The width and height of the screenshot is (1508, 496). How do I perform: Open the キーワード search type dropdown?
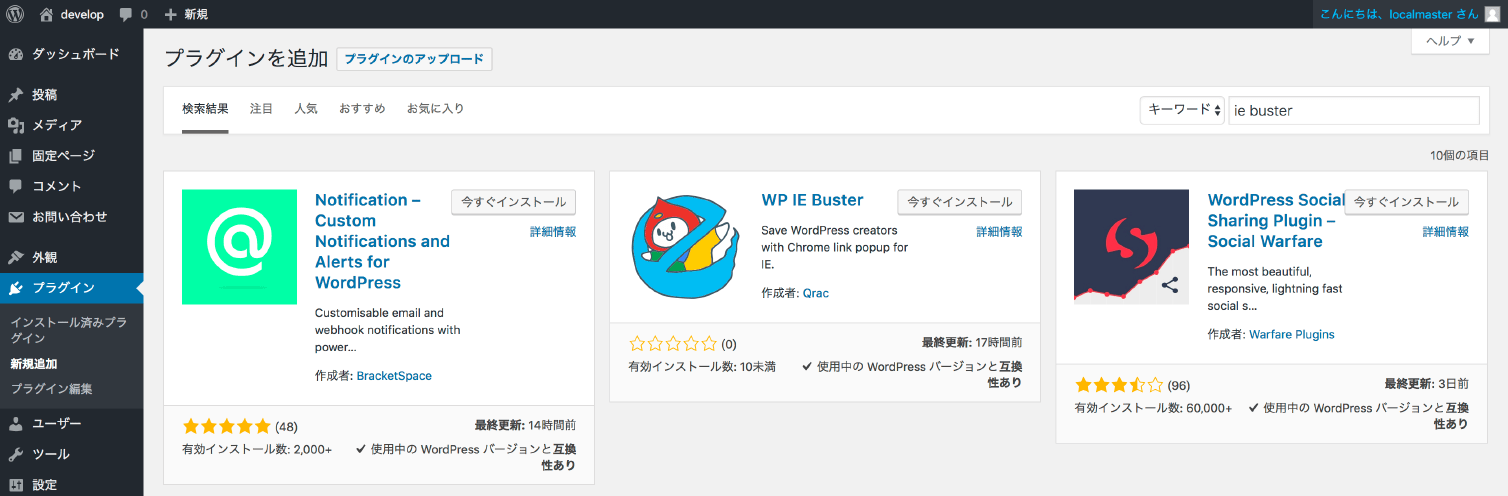(x=1182, y=110)
